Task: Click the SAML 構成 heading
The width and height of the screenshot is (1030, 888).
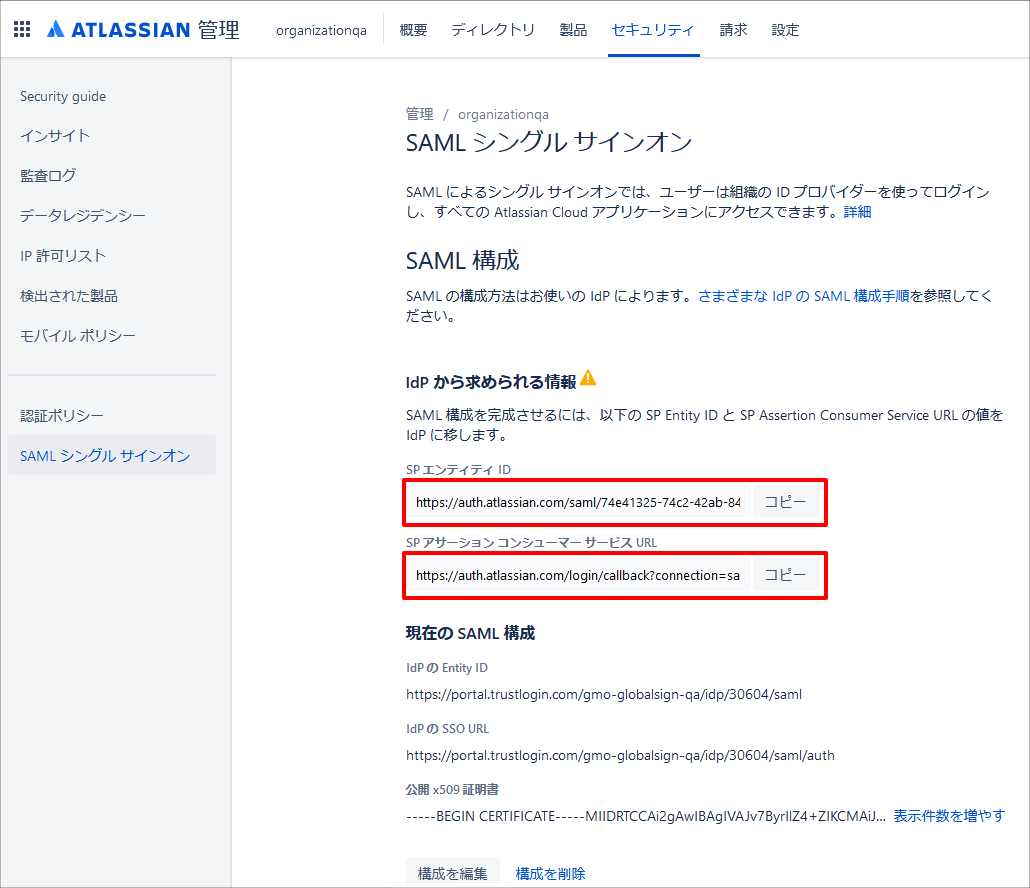Action: tap(462, 261)
